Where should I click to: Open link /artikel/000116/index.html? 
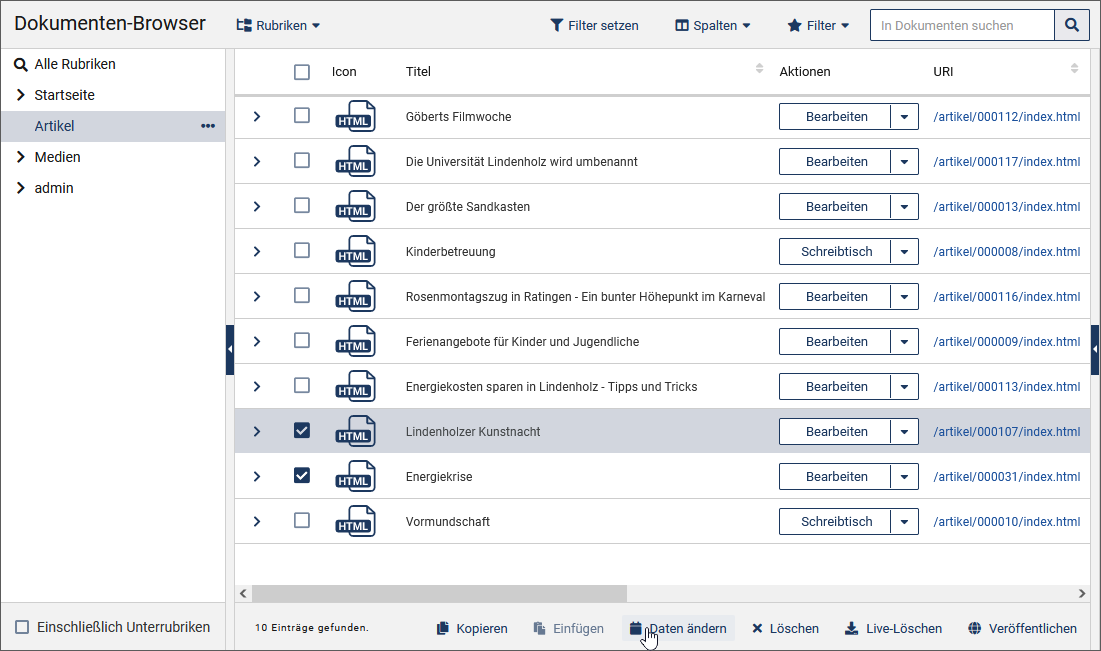click(1006, 296)
